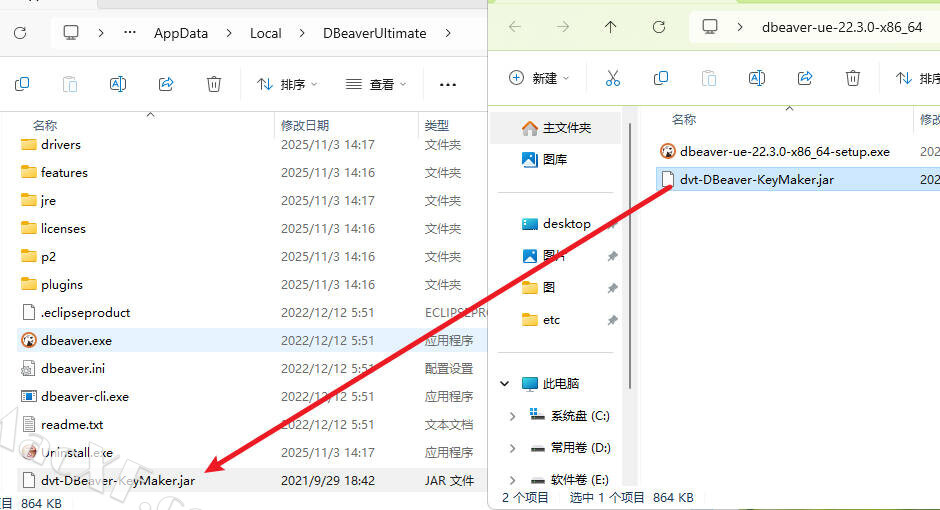
Task: Click the share icon in left toolbar
Action: coord(166,84)
